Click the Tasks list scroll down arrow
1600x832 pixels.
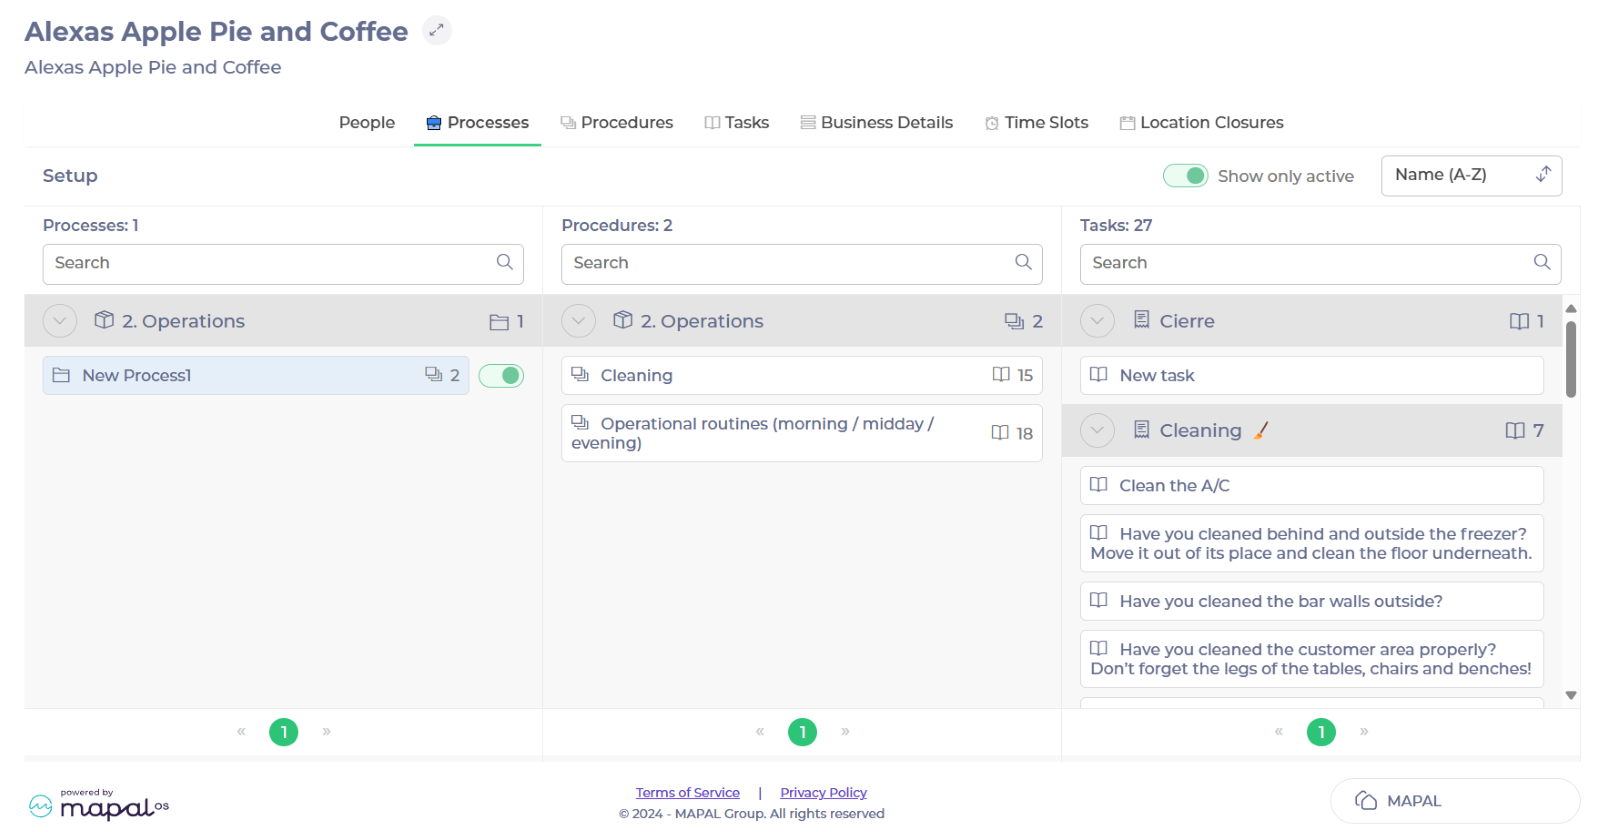pos(1571,695)
